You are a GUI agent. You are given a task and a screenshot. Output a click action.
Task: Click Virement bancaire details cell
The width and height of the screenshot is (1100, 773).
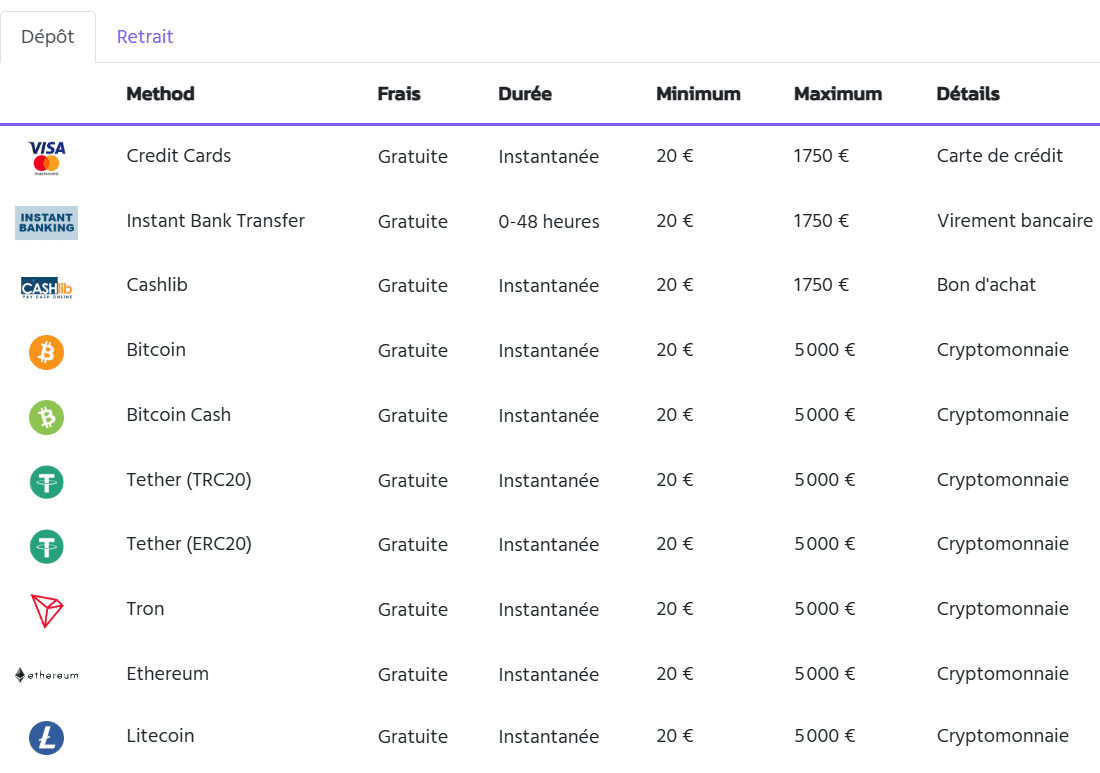1014,221
